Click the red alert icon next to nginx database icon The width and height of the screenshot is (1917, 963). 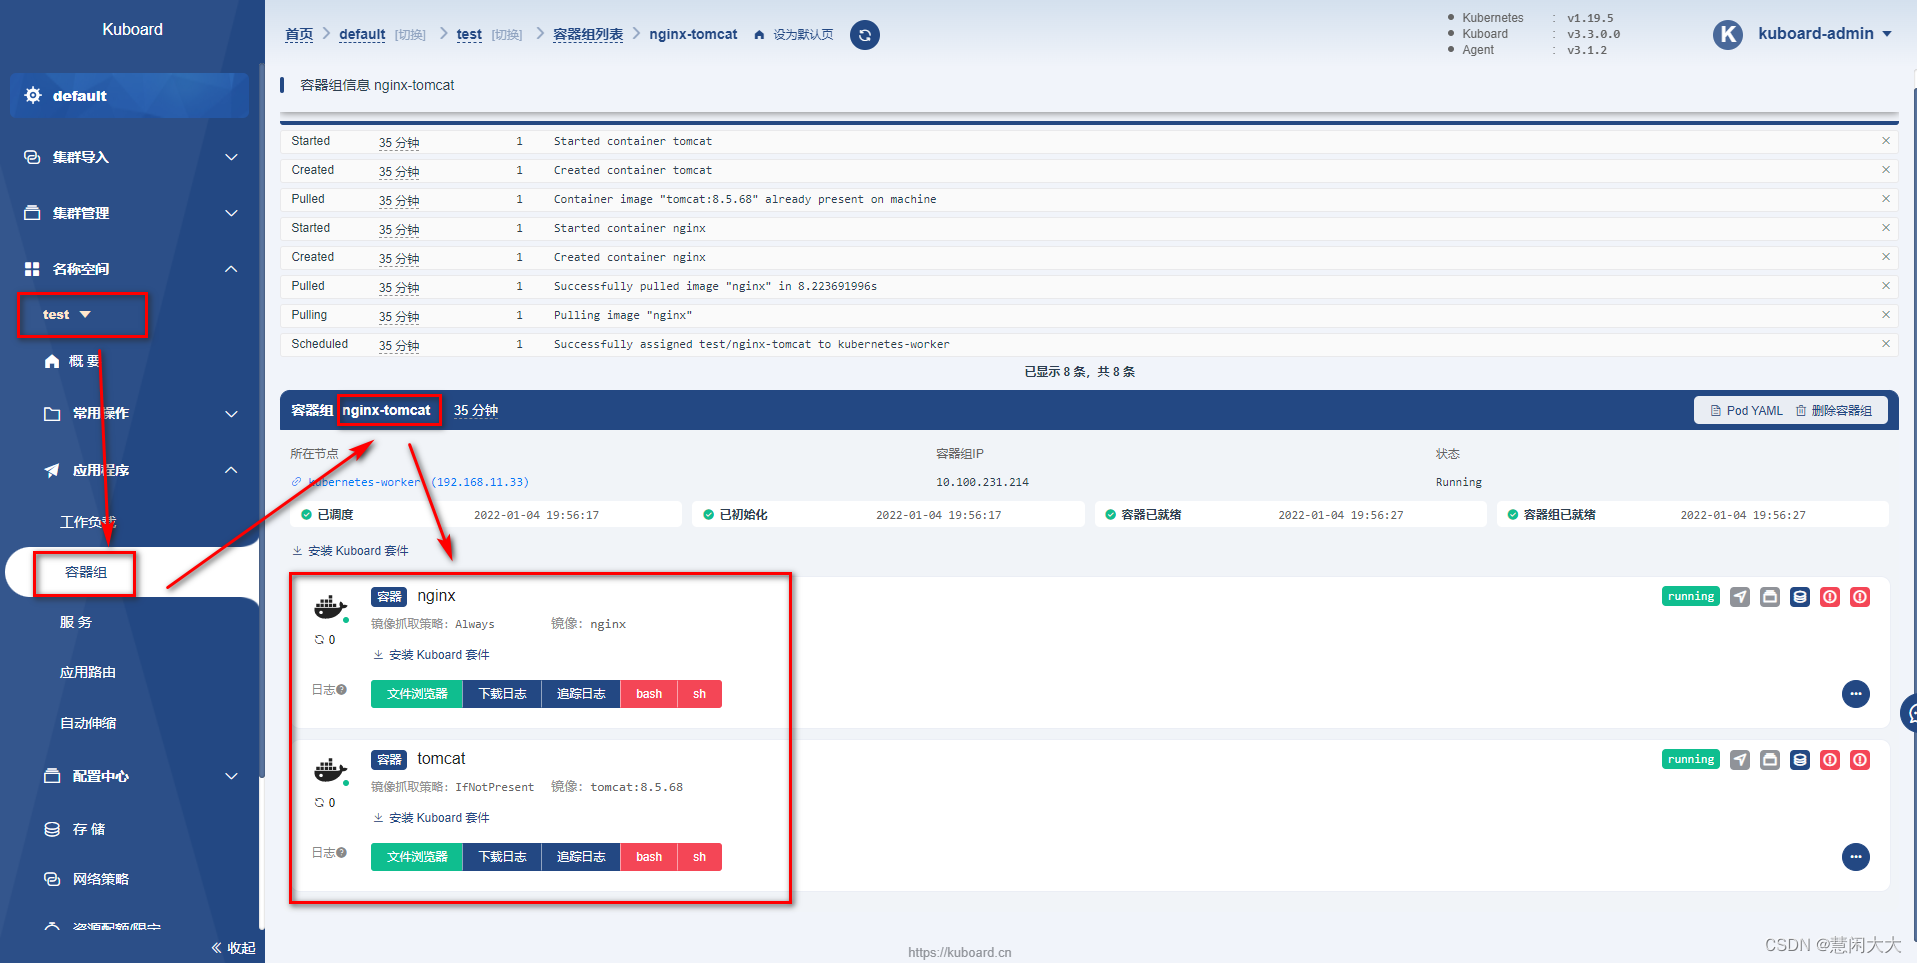coord(1830,597)
